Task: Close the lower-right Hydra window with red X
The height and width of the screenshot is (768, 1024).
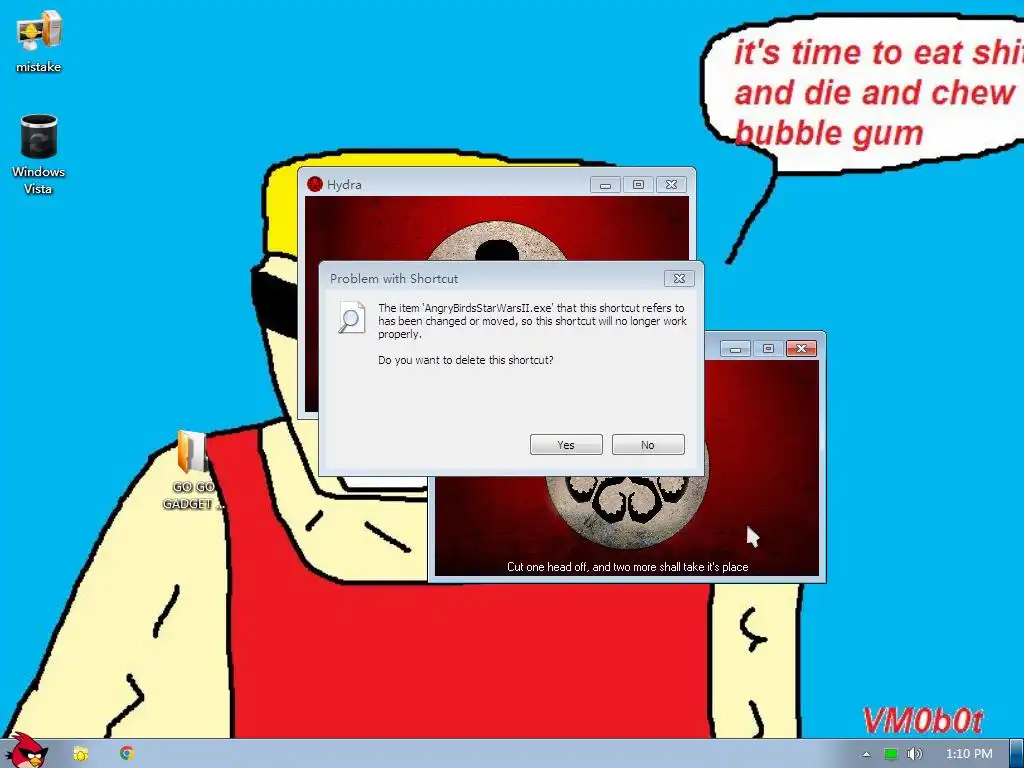Action: (801, 349)
